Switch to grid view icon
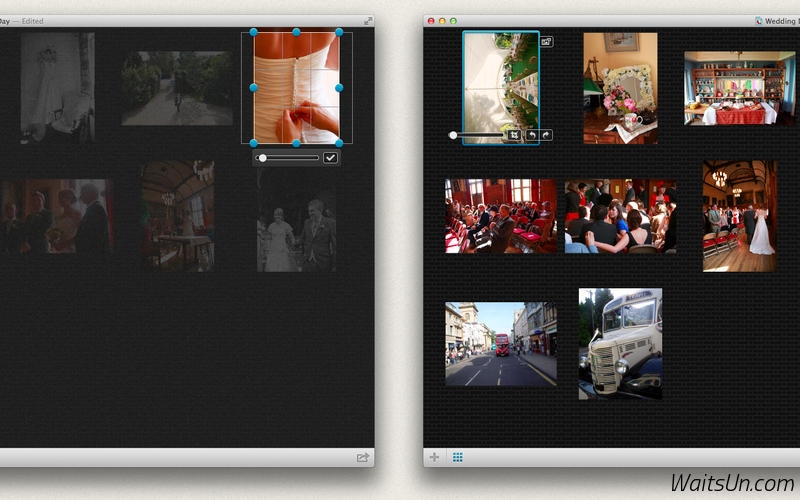The height and width of the screenshot is (500, 800). coord(458,457)
